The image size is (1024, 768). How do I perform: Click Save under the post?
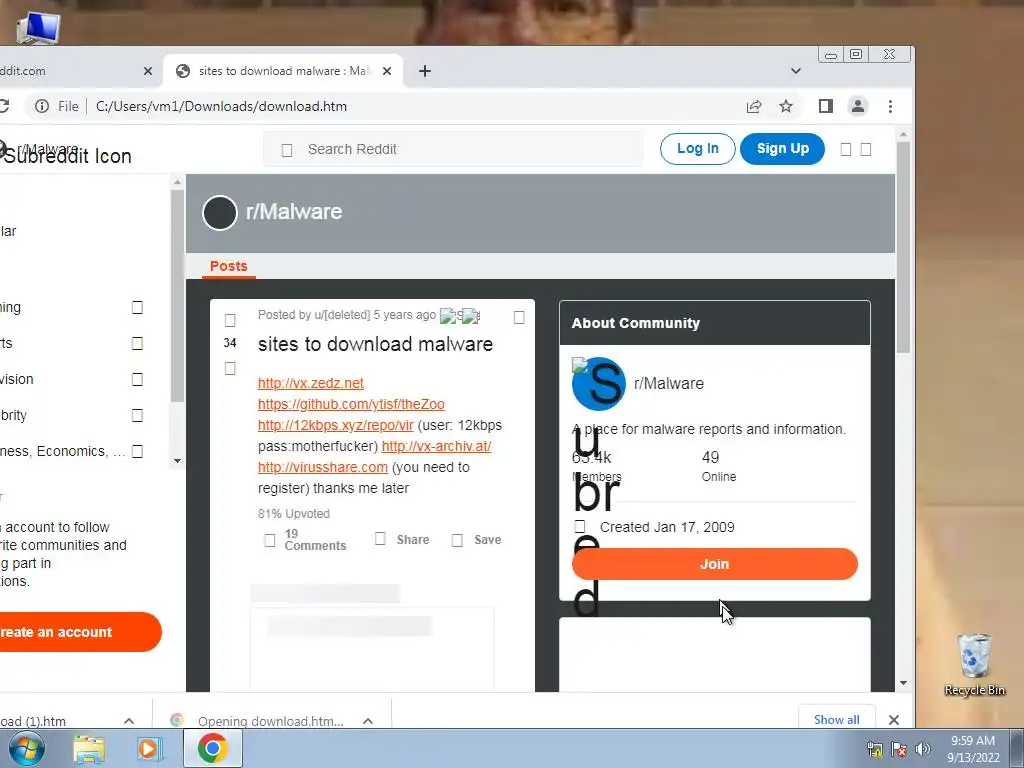click(477, 539)
